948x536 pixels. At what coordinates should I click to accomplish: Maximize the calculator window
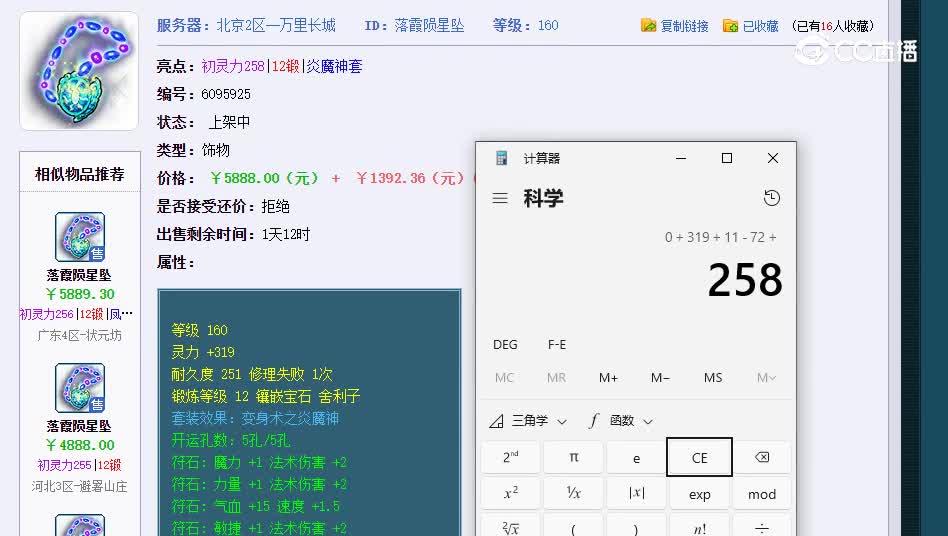(727, 158)
